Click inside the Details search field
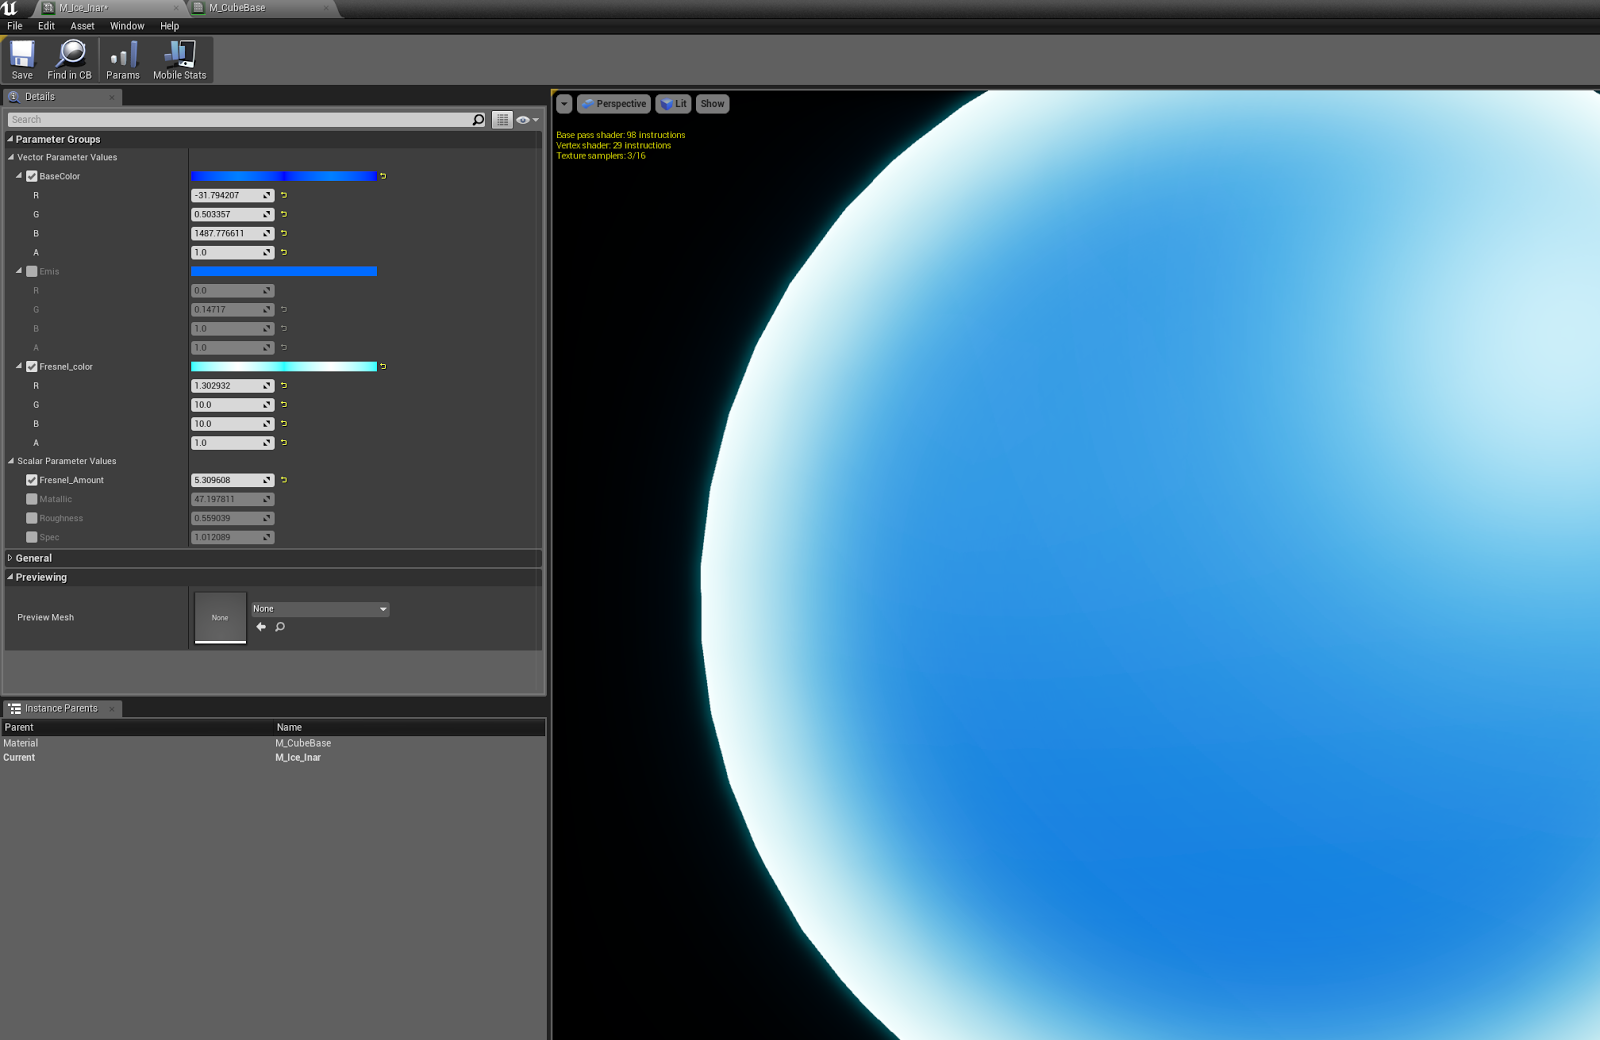 [240, 119]
